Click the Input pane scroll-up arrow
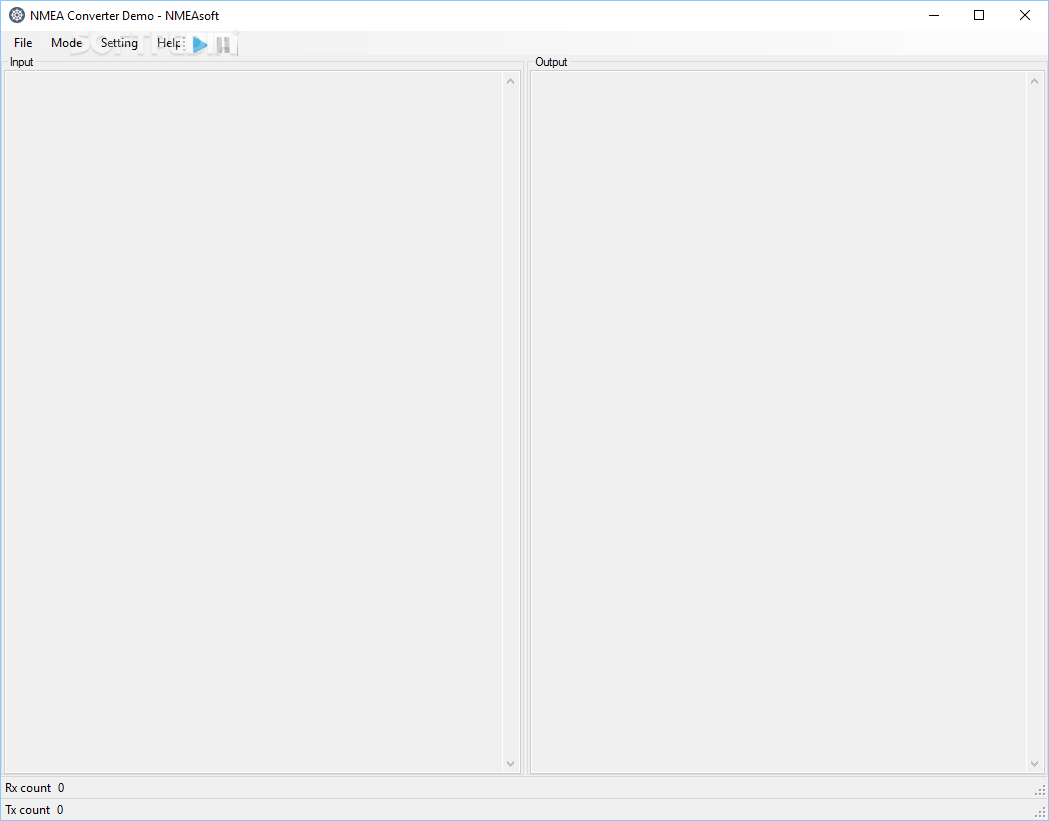Viewport: 1049px width, 821px height. tap(510, 82)
